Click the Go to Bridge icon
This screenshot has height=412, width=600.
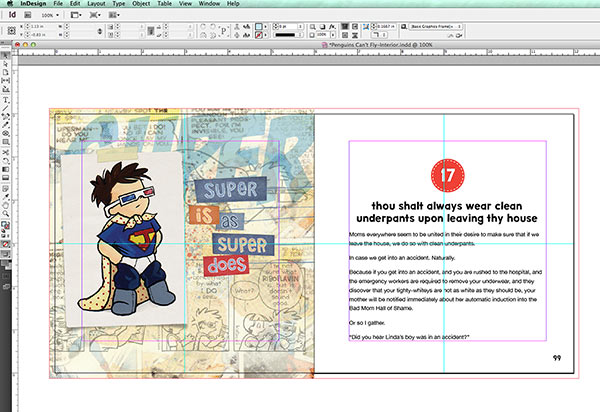[28, 15]
